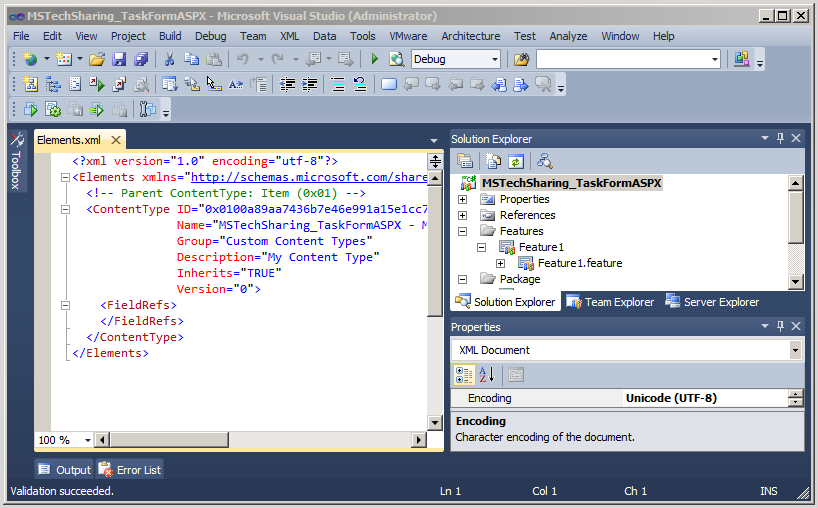The height and width of the screenshot is (508, 818).
Task: Sort Properties alphabetically with A-Z icon
Action: click(x=486, y=375)
